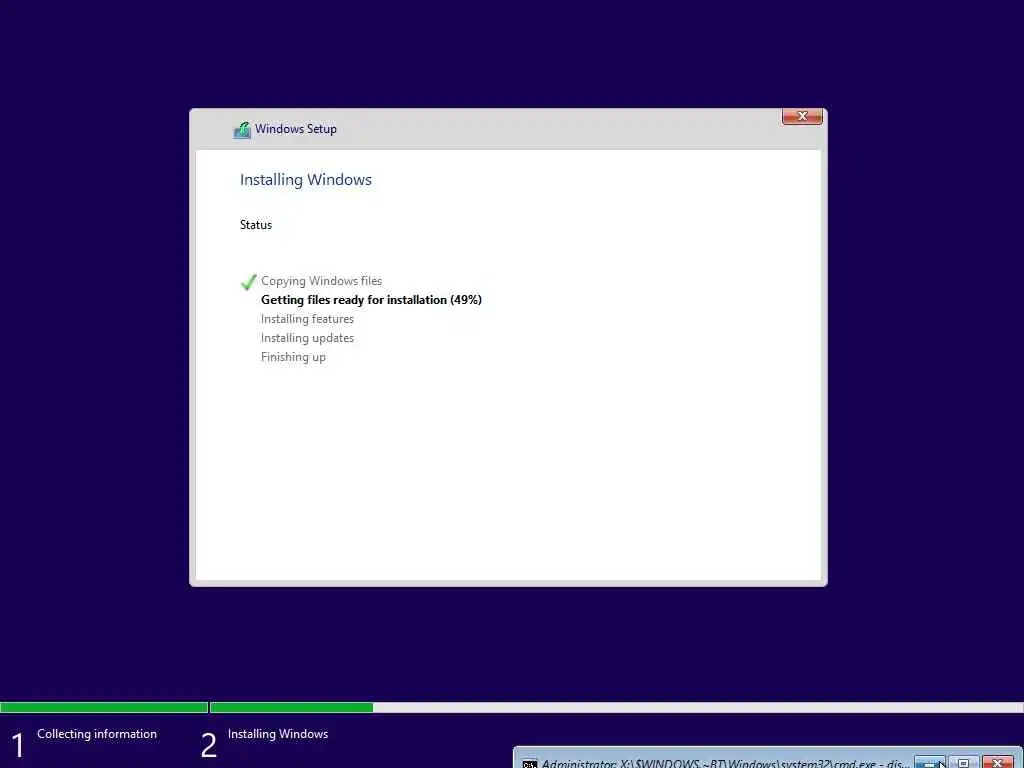Click the 'Copying Windows files' status line
The width and height of the screenshot is (1024, 768).
click(321, 281)
